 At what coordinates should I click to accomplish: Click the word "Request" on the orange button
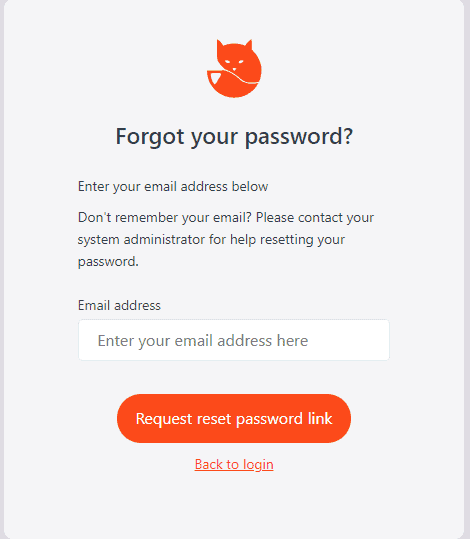(x=164, y=419)
